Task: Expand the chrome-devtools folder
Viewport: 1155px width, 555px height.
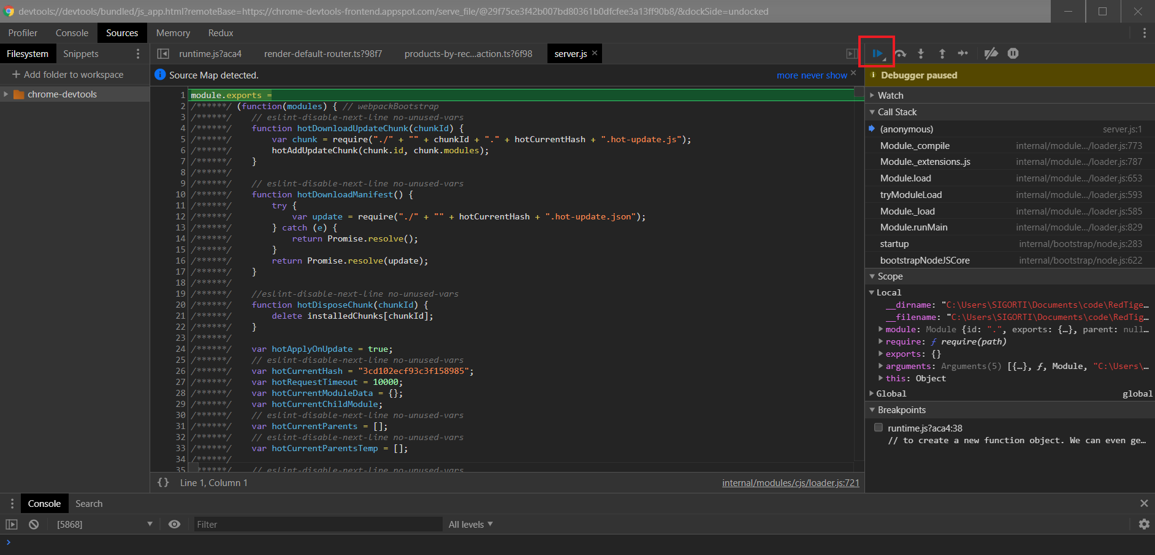Action: tap(7, 94)
